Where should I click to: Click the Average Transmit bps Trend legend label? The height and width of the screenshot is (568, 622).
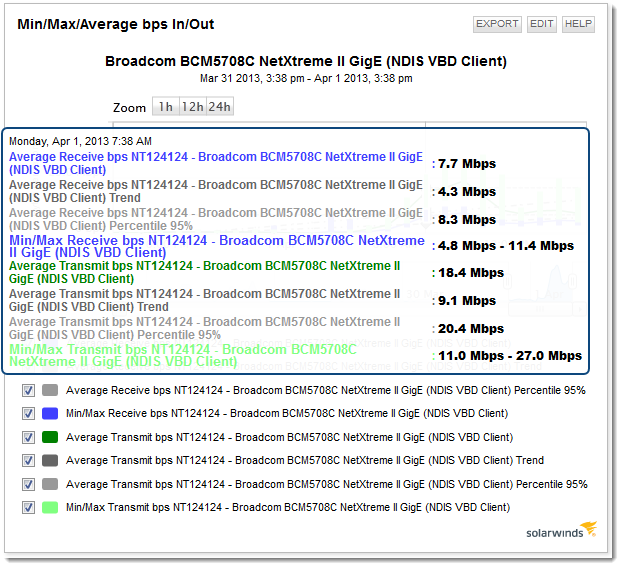tap(305, 460)
